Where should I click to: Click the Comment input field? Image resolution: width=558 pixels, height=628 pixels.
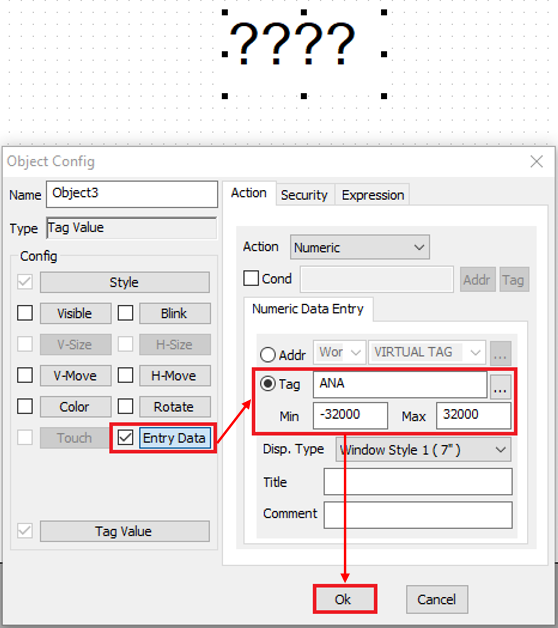[x=418, y=515]
